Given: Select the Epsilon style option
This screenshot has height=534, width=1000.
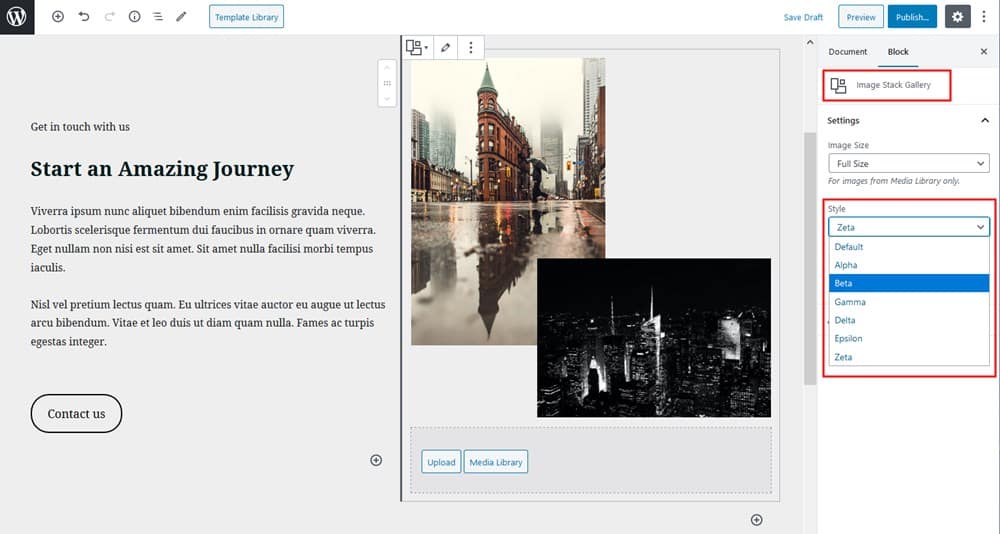Looking at the screenshot, I should [909, 339].
